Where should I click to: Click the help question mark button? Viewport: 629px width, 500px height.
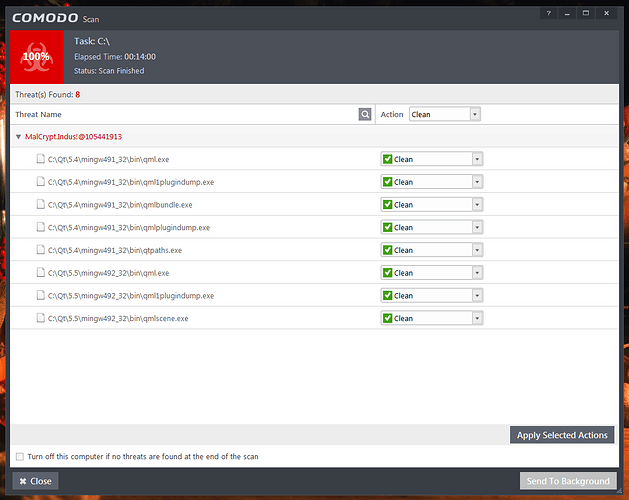click(x=548, y=13)
